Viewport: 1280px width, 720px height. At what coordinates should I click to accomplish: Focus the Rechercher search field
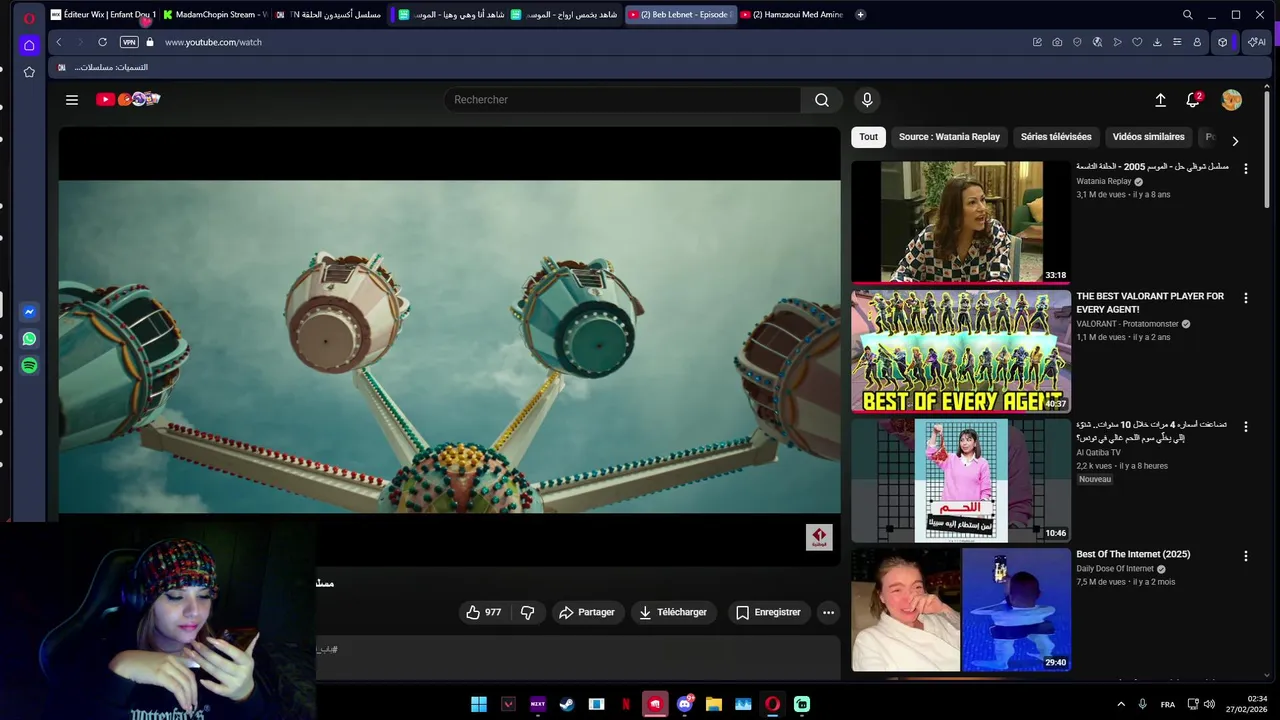pyautogui.click(x=622, y=100)
